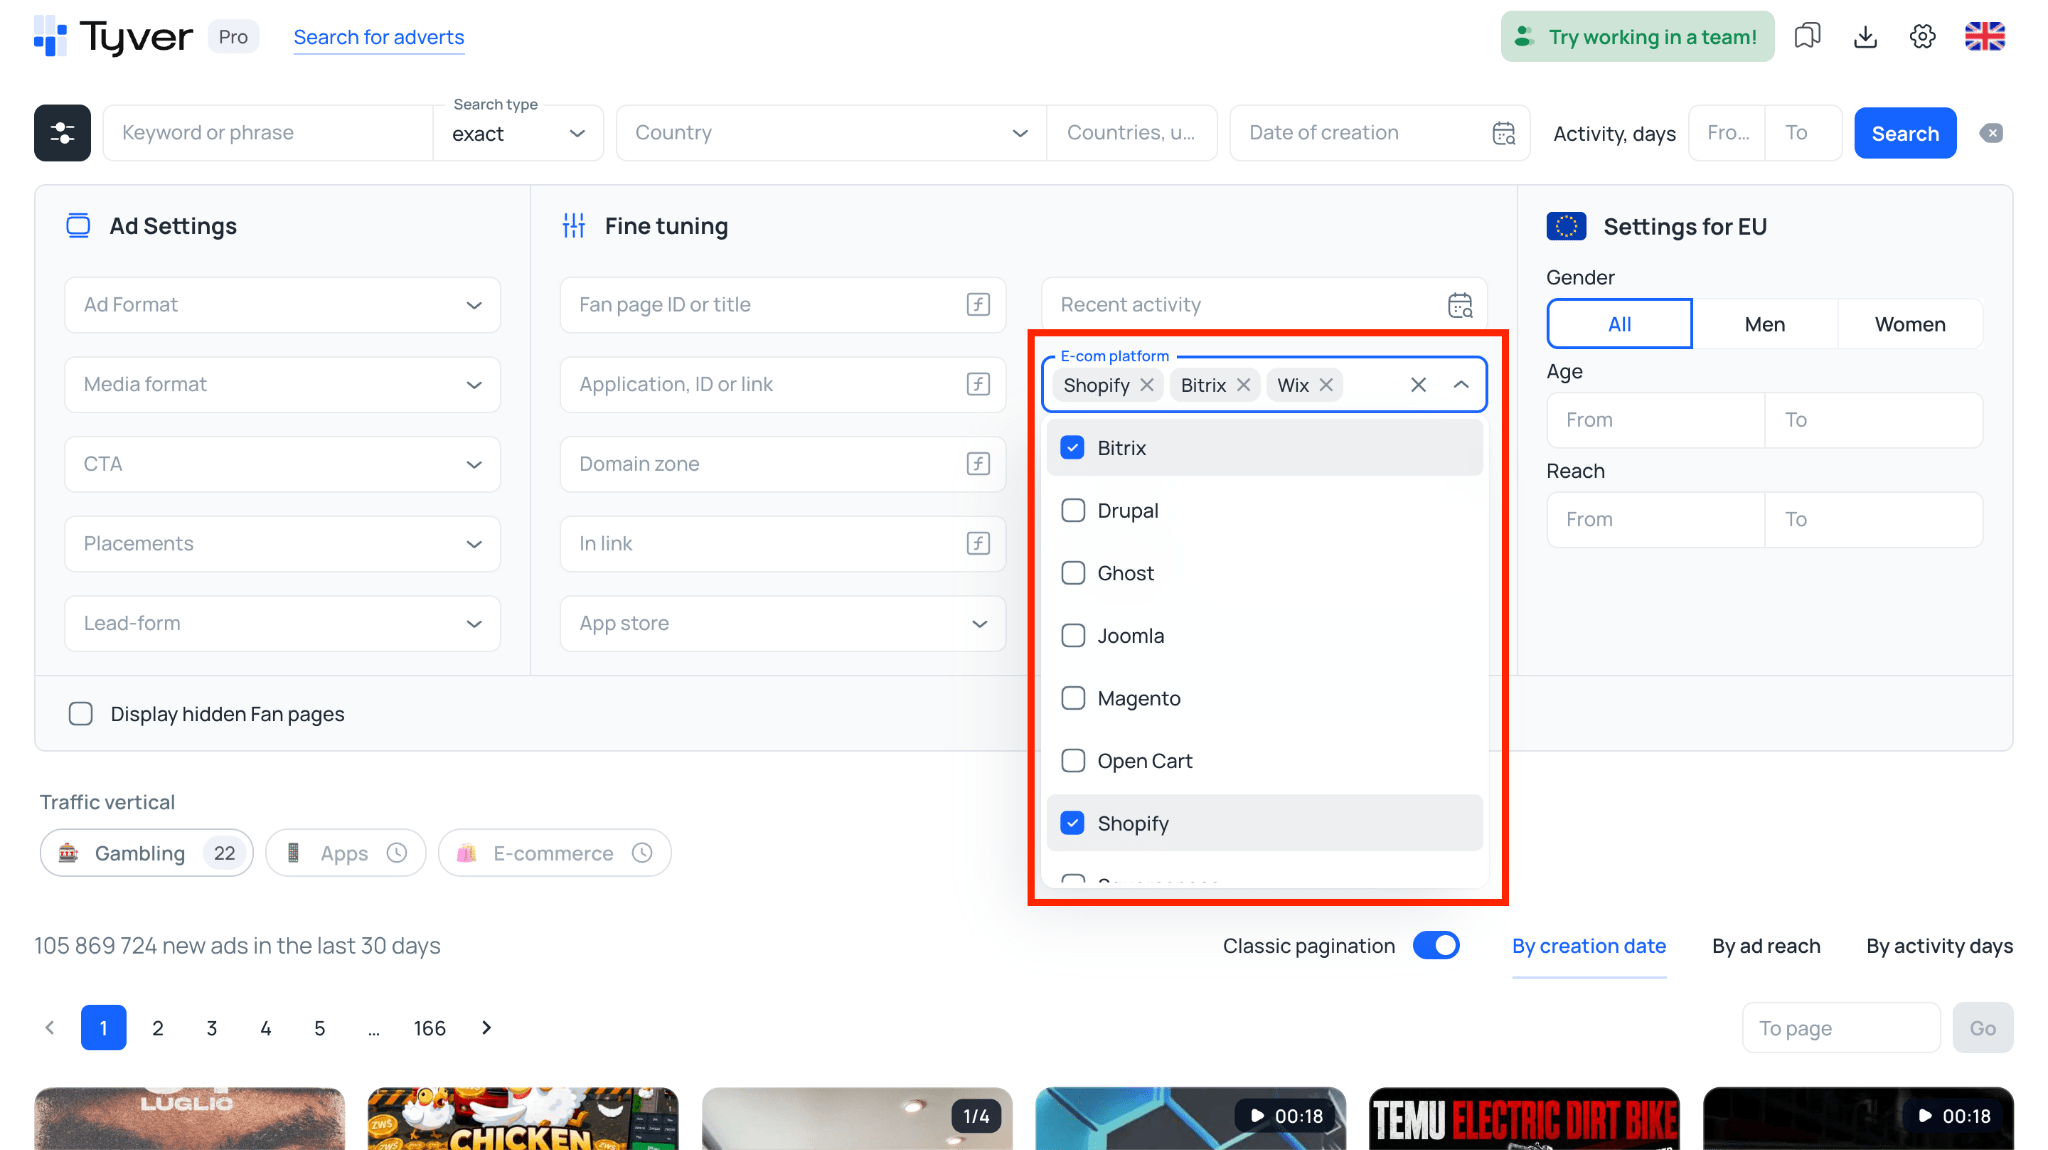
Task: Expand the Ad Format dropdown
Action: tap(282, 305)
